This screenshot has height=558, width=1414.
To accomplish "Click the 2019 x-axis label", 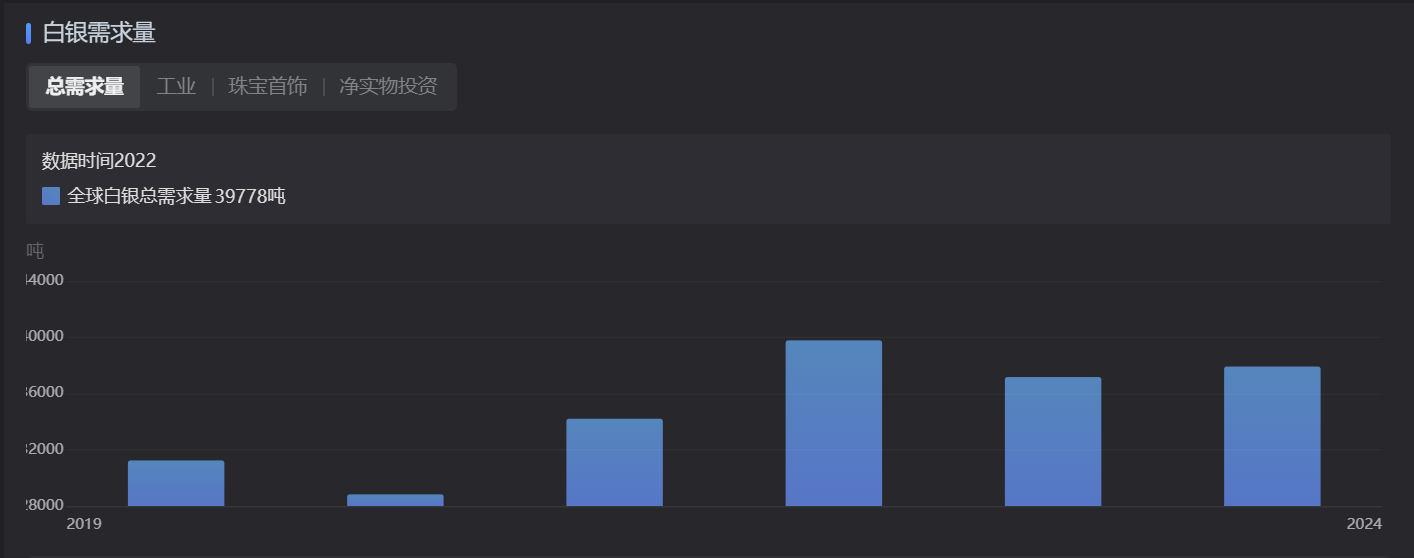I will 84,524.
